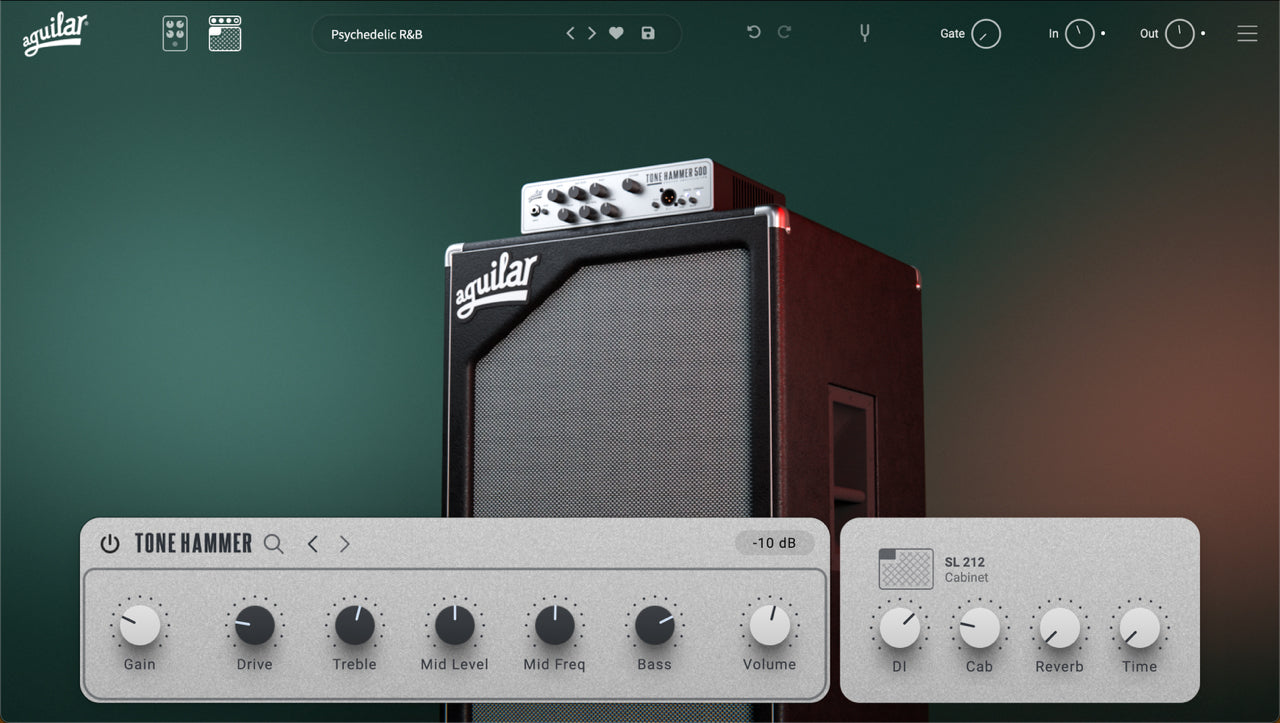Go to the next preset
Viewport: 1280px width, 723px height.
pos(591,32)
